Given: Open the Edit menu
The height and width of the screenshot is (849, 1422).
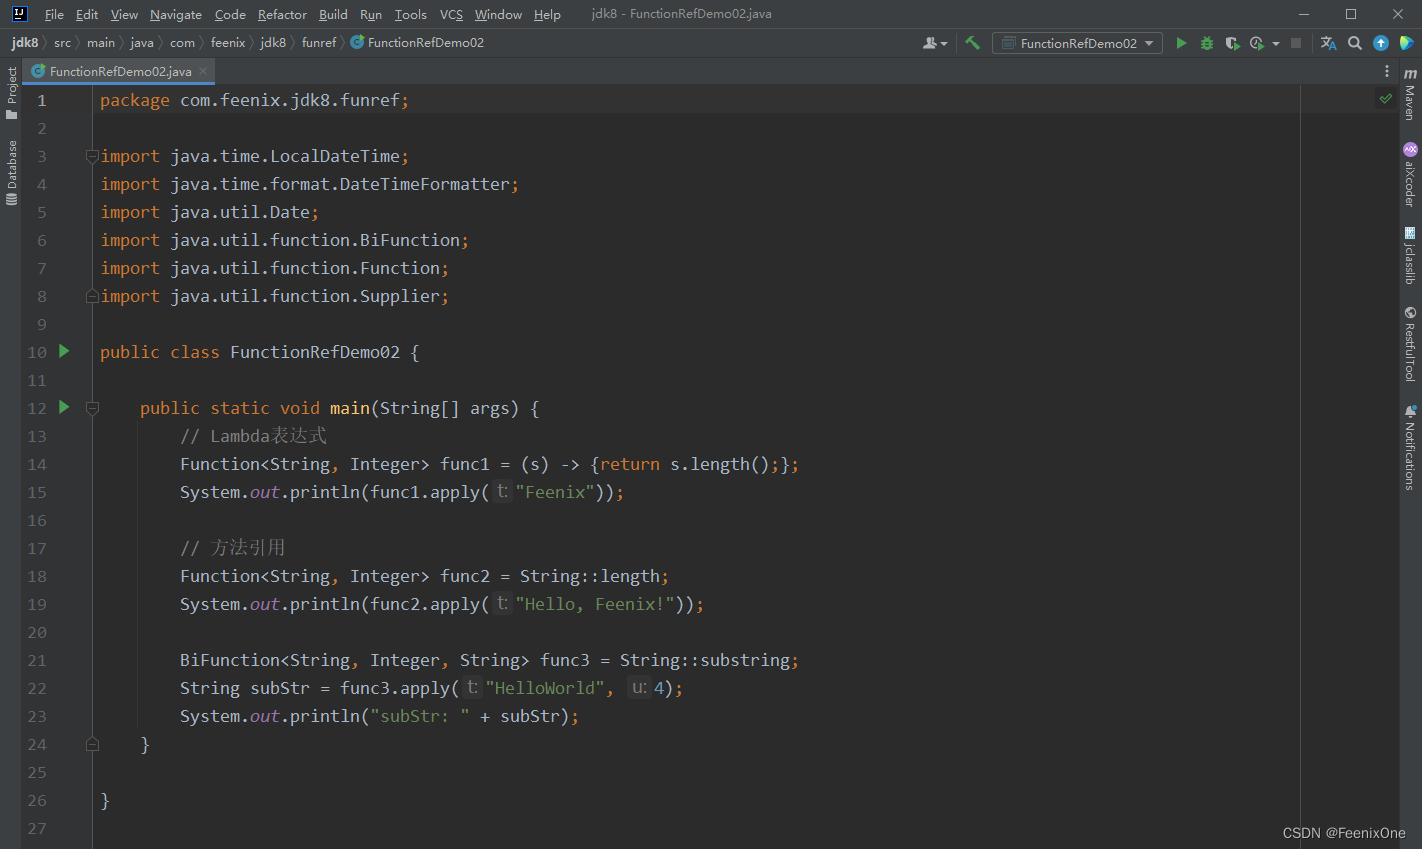Looking at the screenshot, I should [x=87, y=14].
